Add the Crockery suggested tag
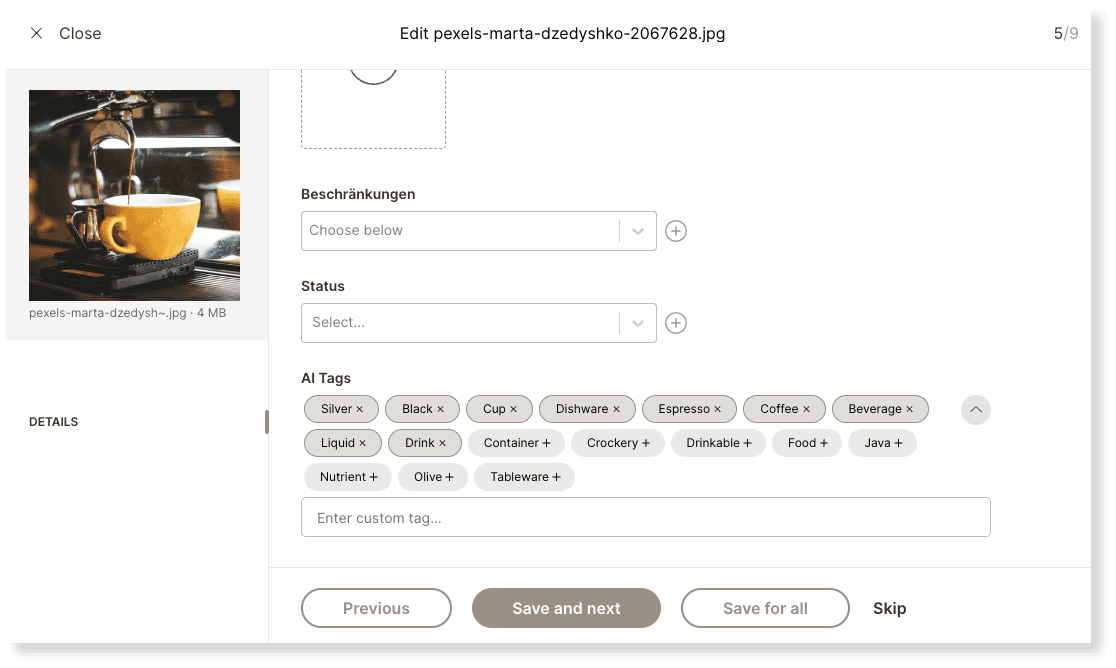Viewport: 1116px width, 668px height. pos(618,443)
